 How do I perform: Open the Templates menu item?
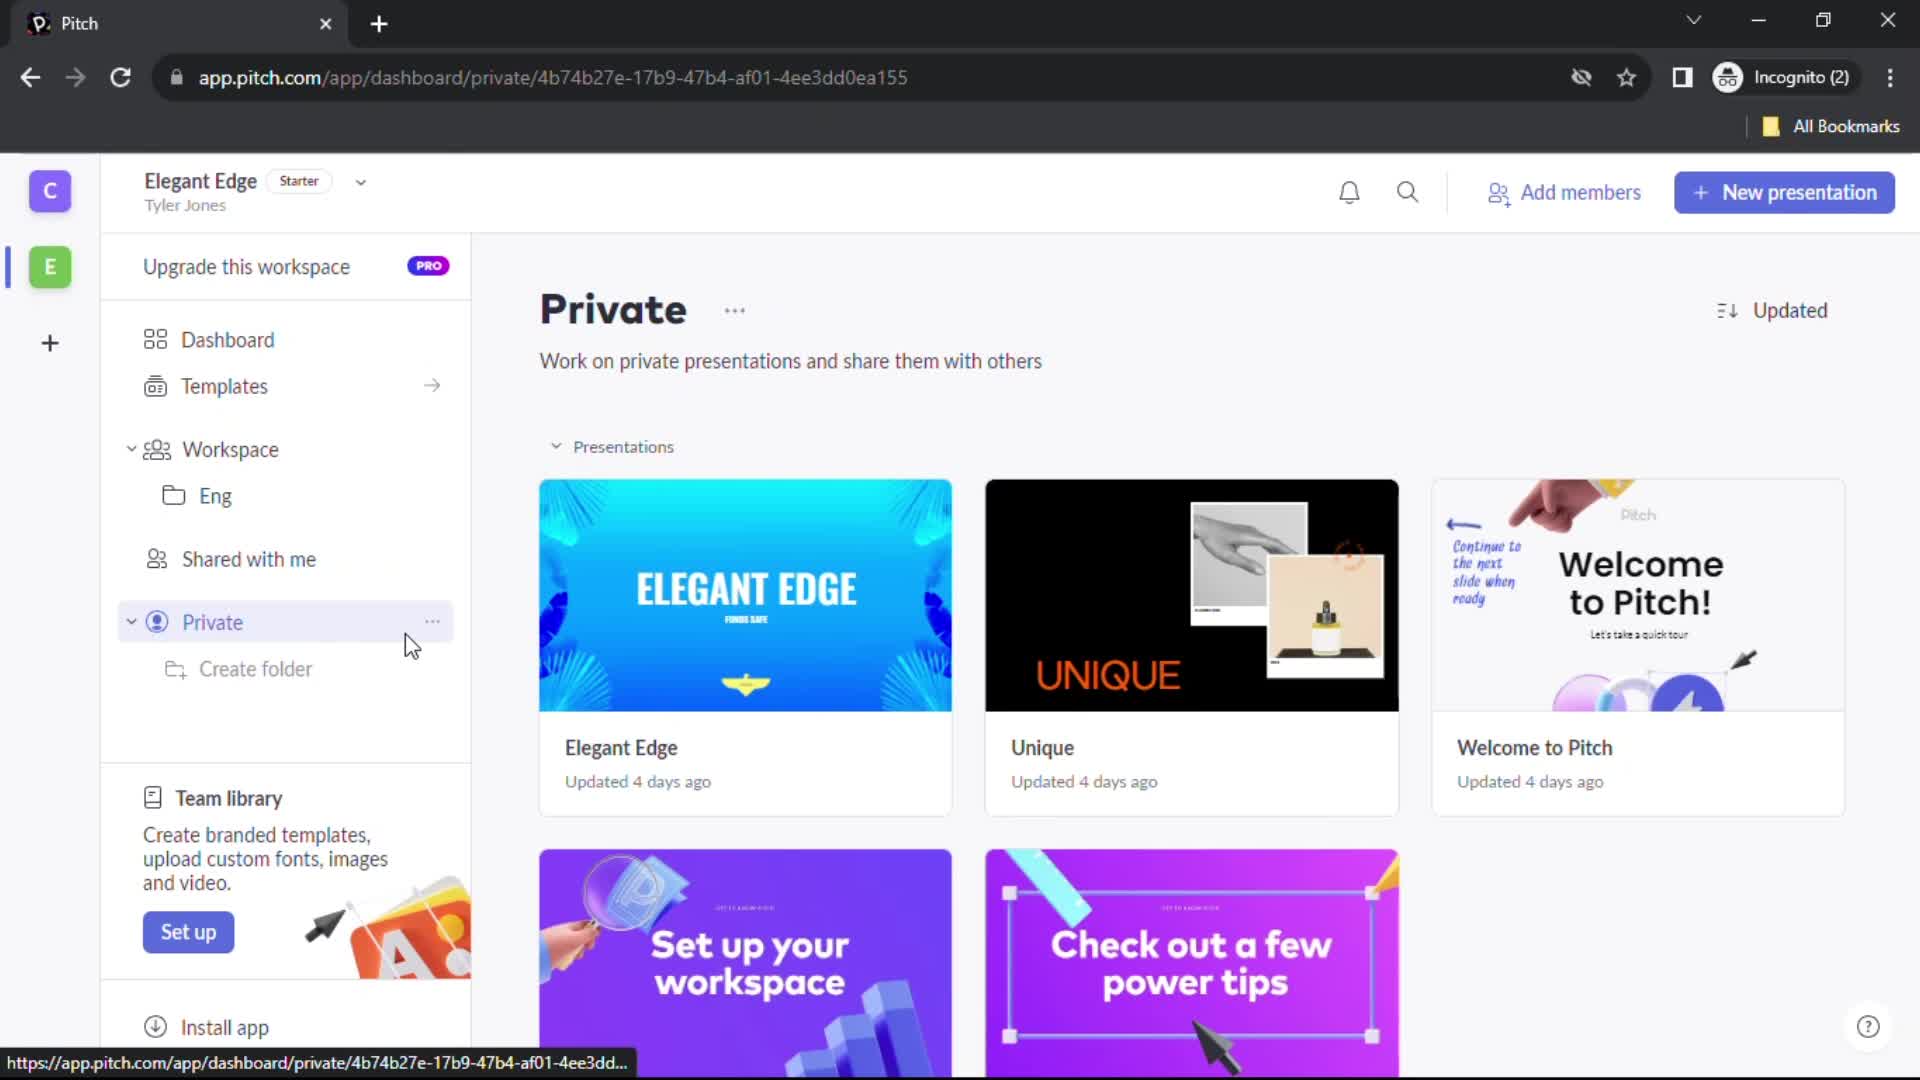[224, 385]
